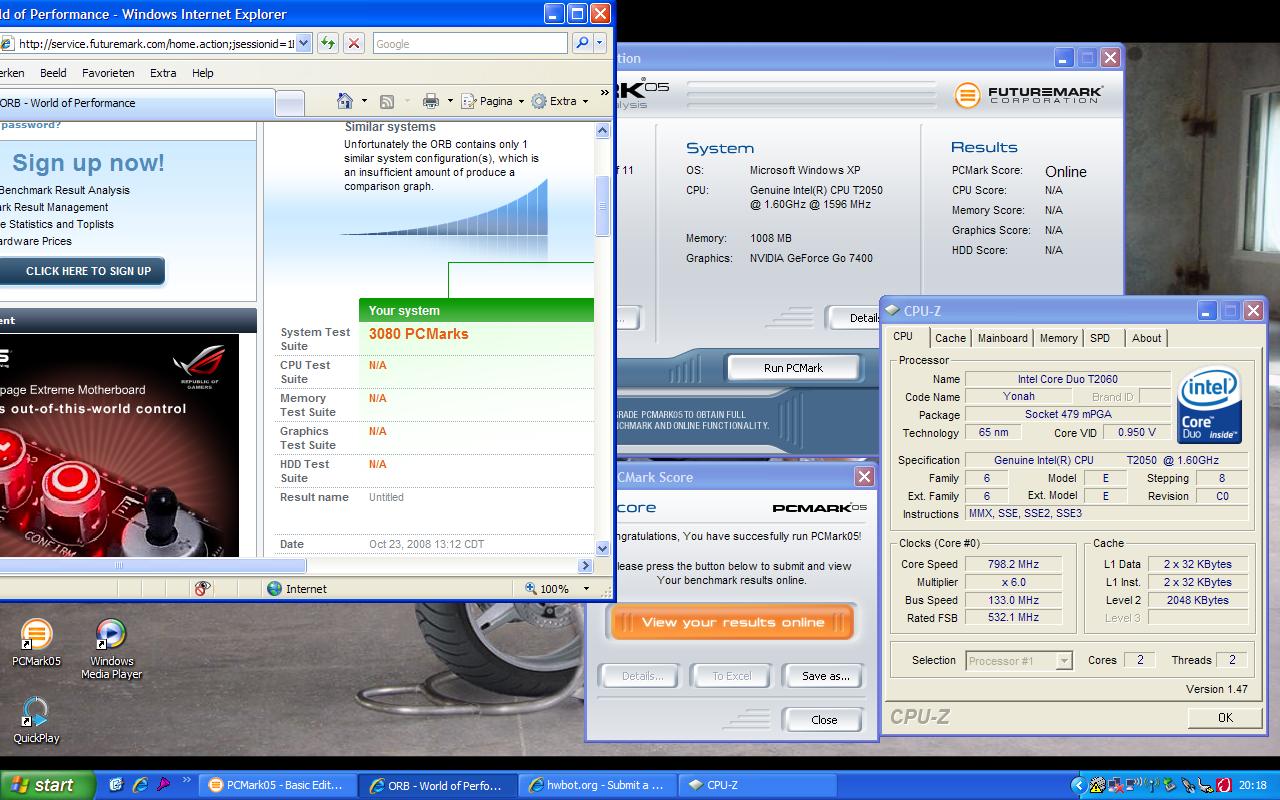This screenshot has height=800, width=1280.
Task: Switch to the Mainboard tab in CPU-Z
Action: (x=1002, y=338)
